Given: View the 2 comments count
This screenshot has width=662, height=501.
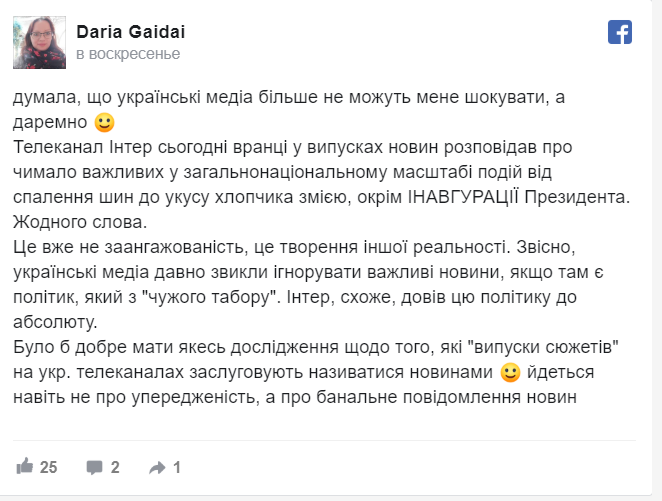Looking at the screenshot, I should [x=115, y=467].
